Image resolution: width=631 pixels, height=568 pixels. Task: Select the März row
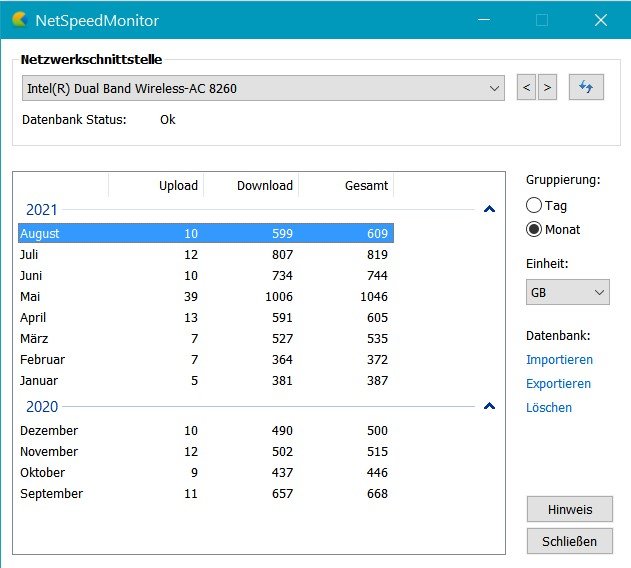tap(206, 338)
